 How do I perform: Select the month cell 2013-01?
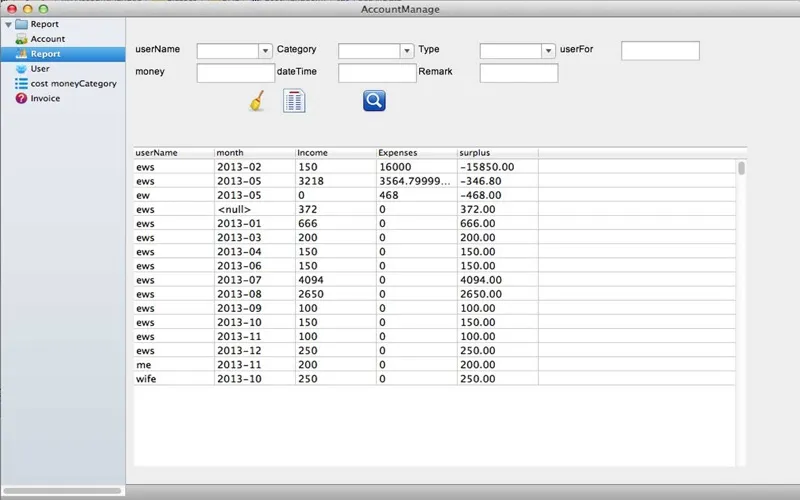pos(255,223)
